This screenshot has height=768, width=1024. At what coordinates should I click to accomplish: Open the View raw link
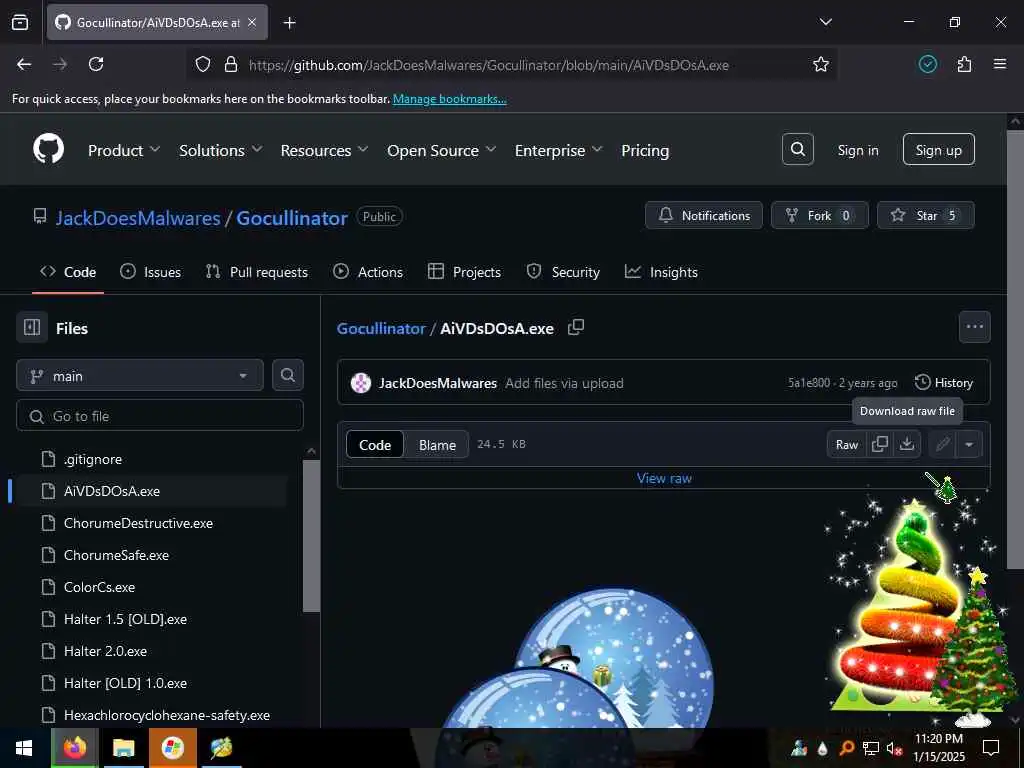tap(664, 478)
